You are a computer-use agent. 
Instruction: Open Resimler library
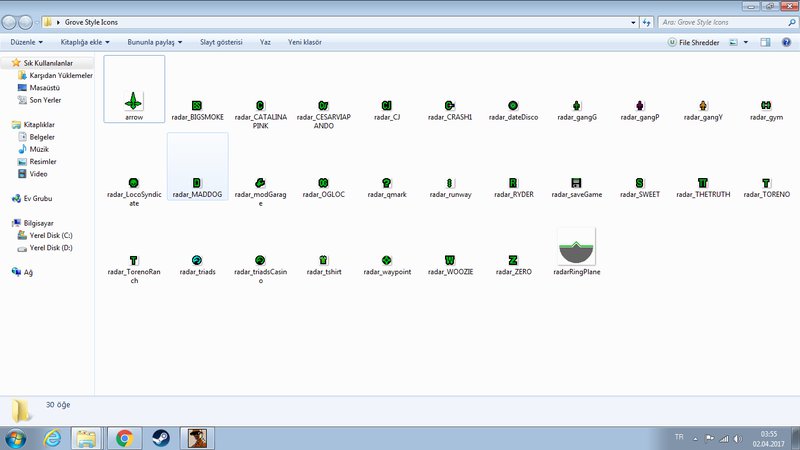pyautogui.click(x=43, y=161)
